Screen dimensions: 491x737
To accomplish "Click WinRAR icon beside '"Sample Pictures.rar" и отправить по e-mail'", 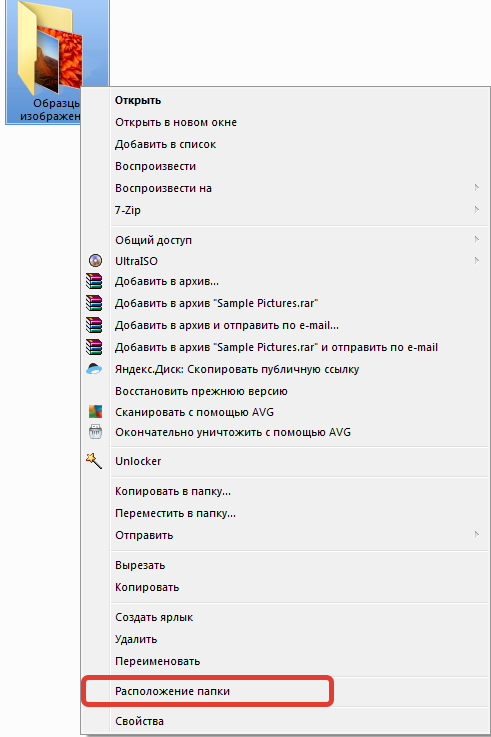I will (94, 347).
